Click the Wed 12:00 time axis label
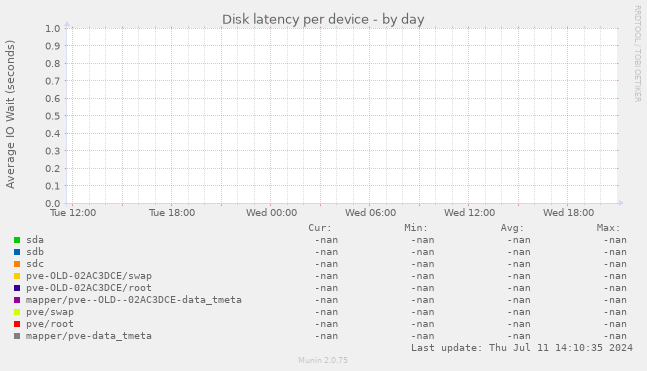The height and width of the screenshot is (371, 647). click(469, 213)
